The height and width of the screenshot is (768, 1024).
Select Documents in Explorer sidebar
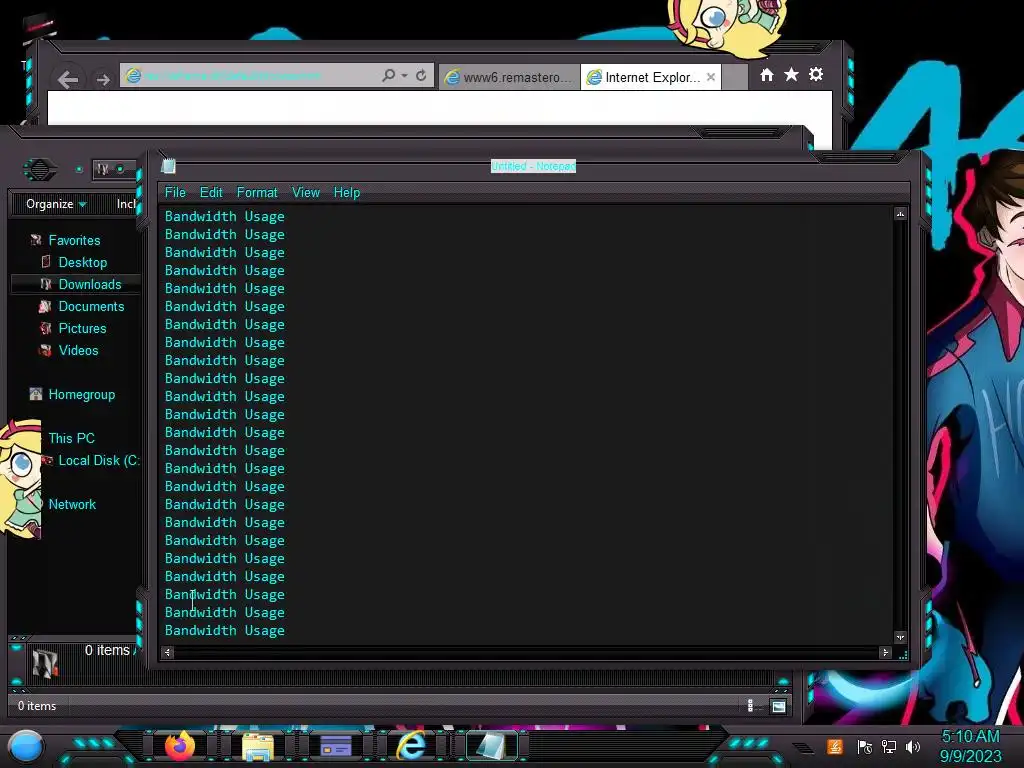click(x=91, y=306)
